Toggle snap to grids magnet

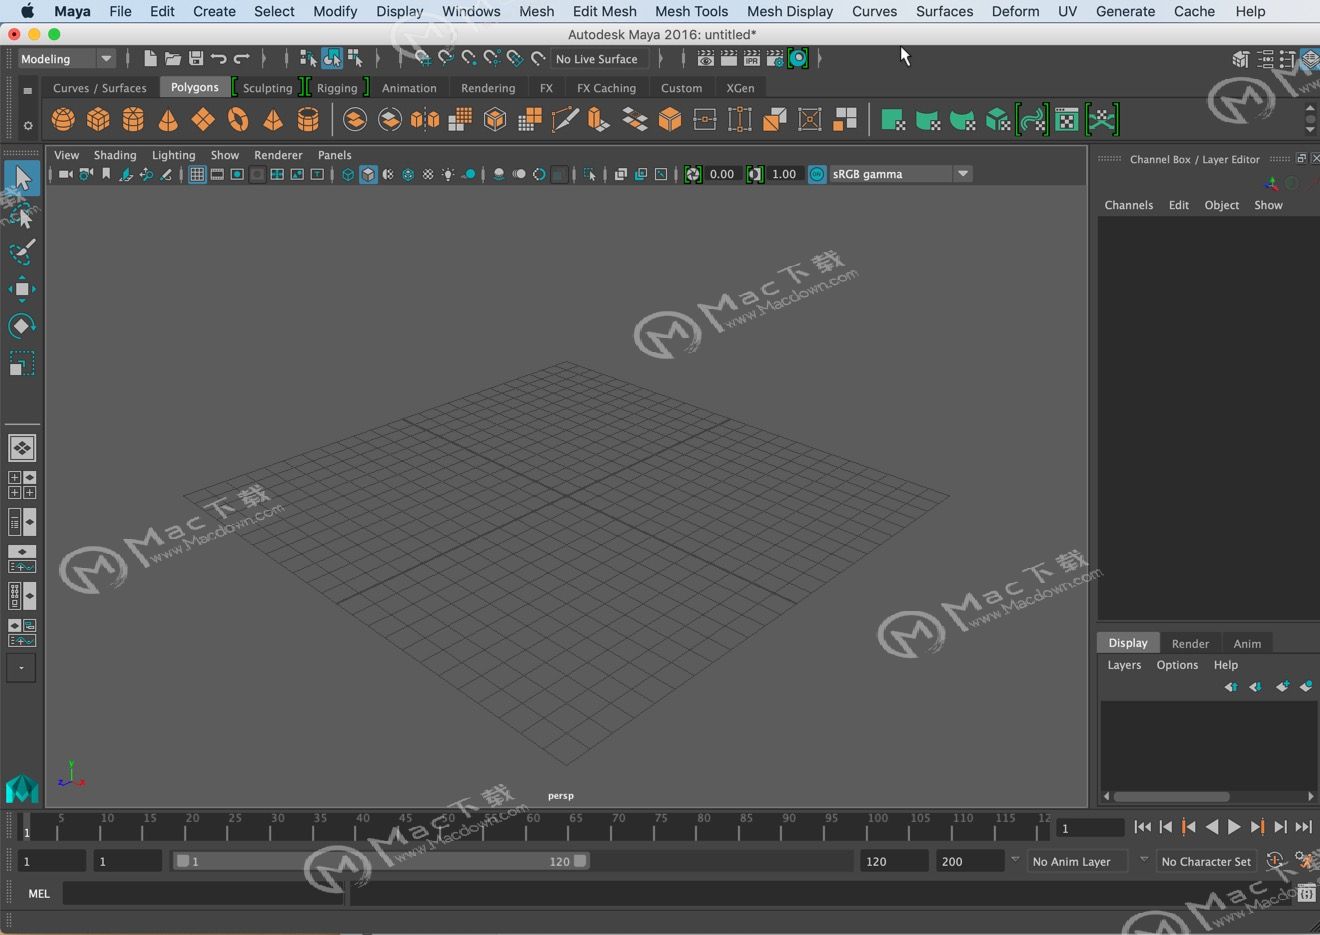(422, 59)
